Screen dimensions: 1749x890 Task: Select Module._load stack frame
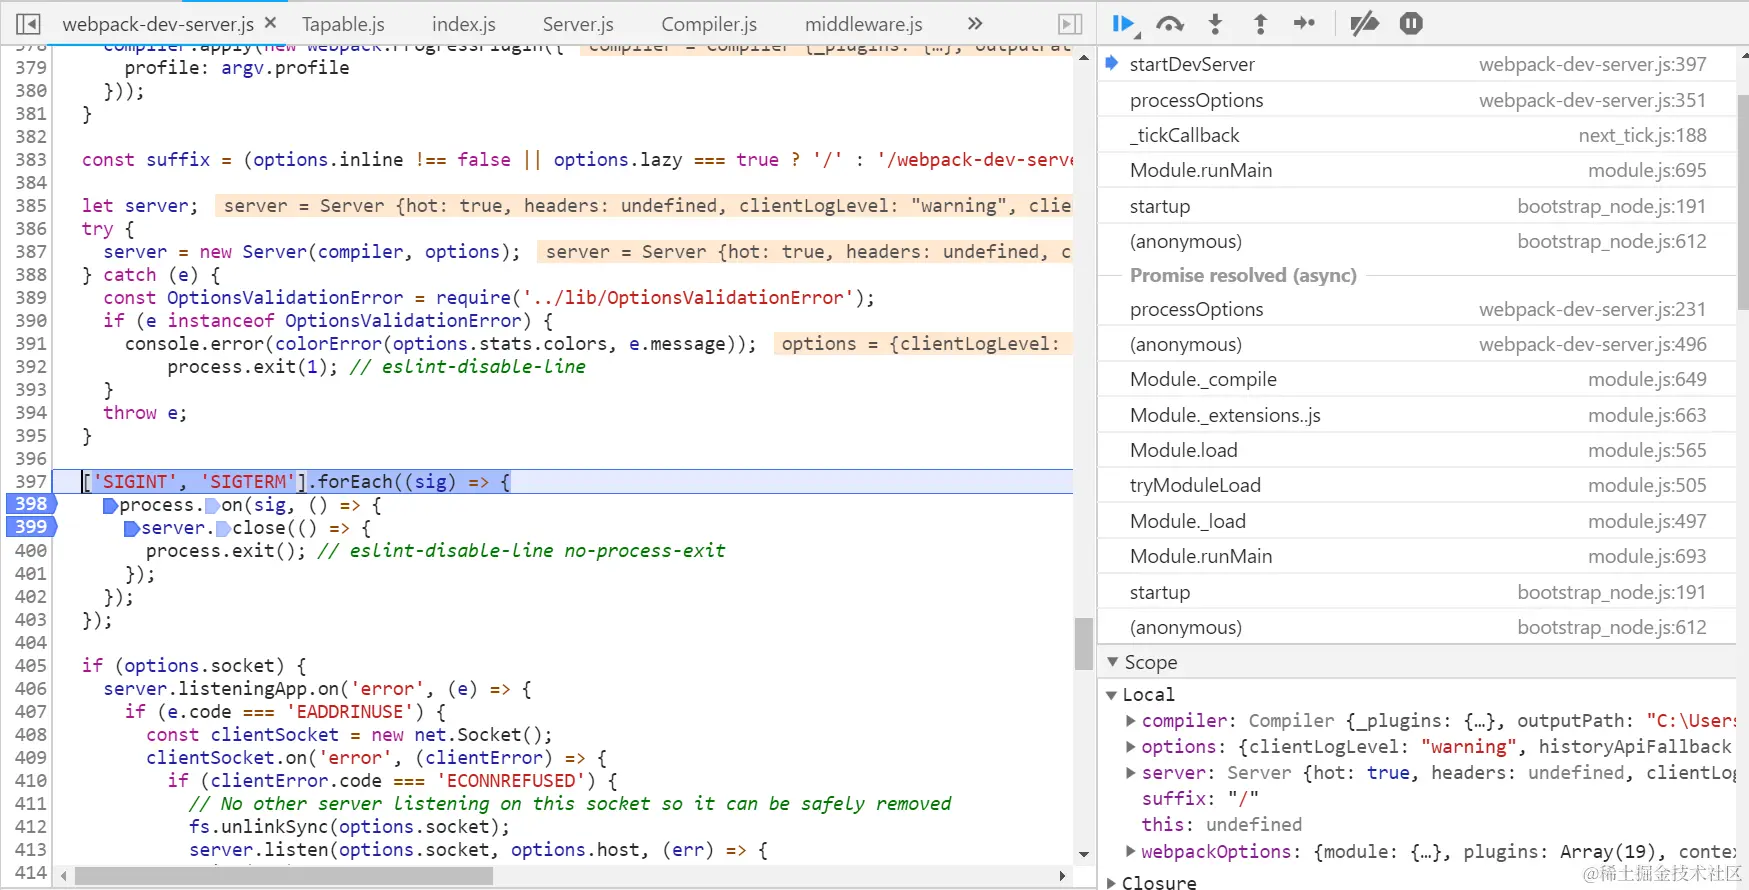point(1417,521)
